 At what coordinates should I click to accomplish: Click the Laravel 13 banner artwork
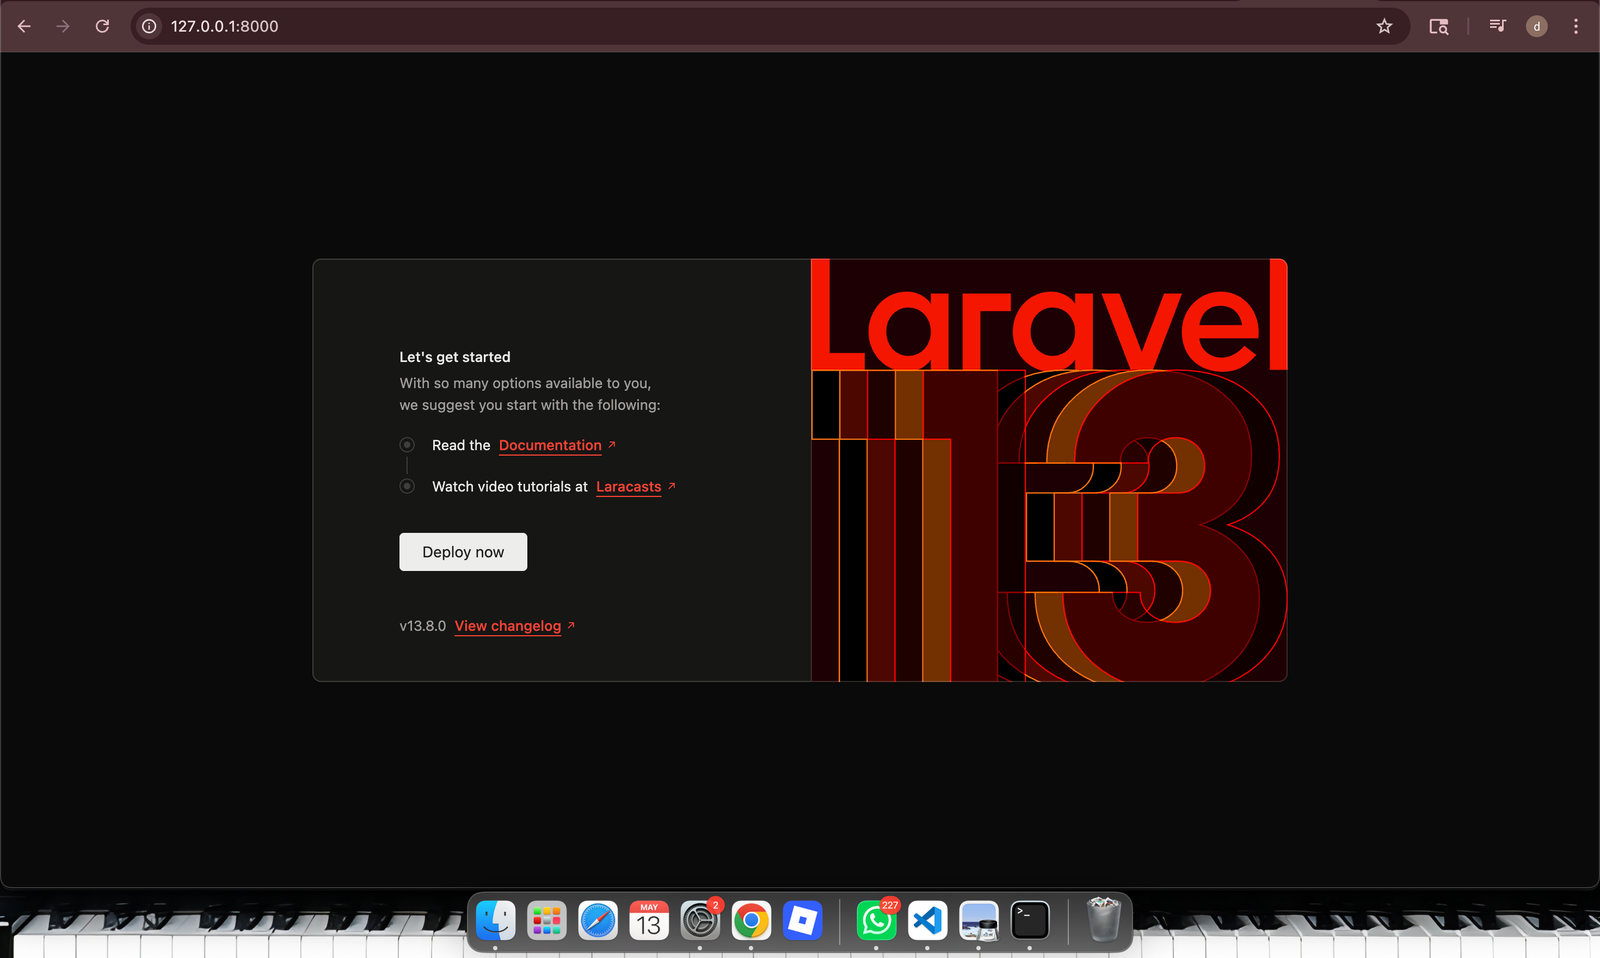[x=1049, y=470]
